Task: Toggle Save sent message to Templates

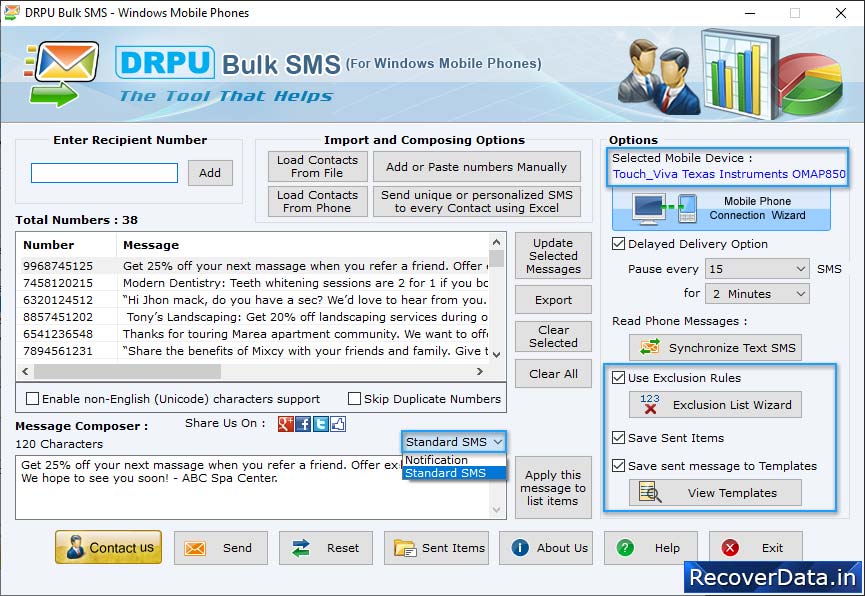Action: (618, 465)
